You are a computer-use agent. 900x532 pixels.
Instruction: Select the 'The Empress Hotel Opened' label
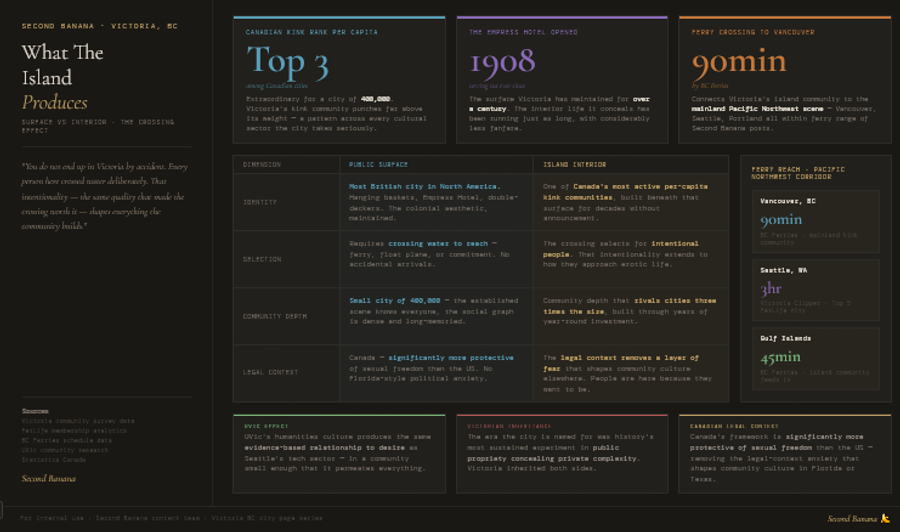pyautogui.click(x=523, y=32)
